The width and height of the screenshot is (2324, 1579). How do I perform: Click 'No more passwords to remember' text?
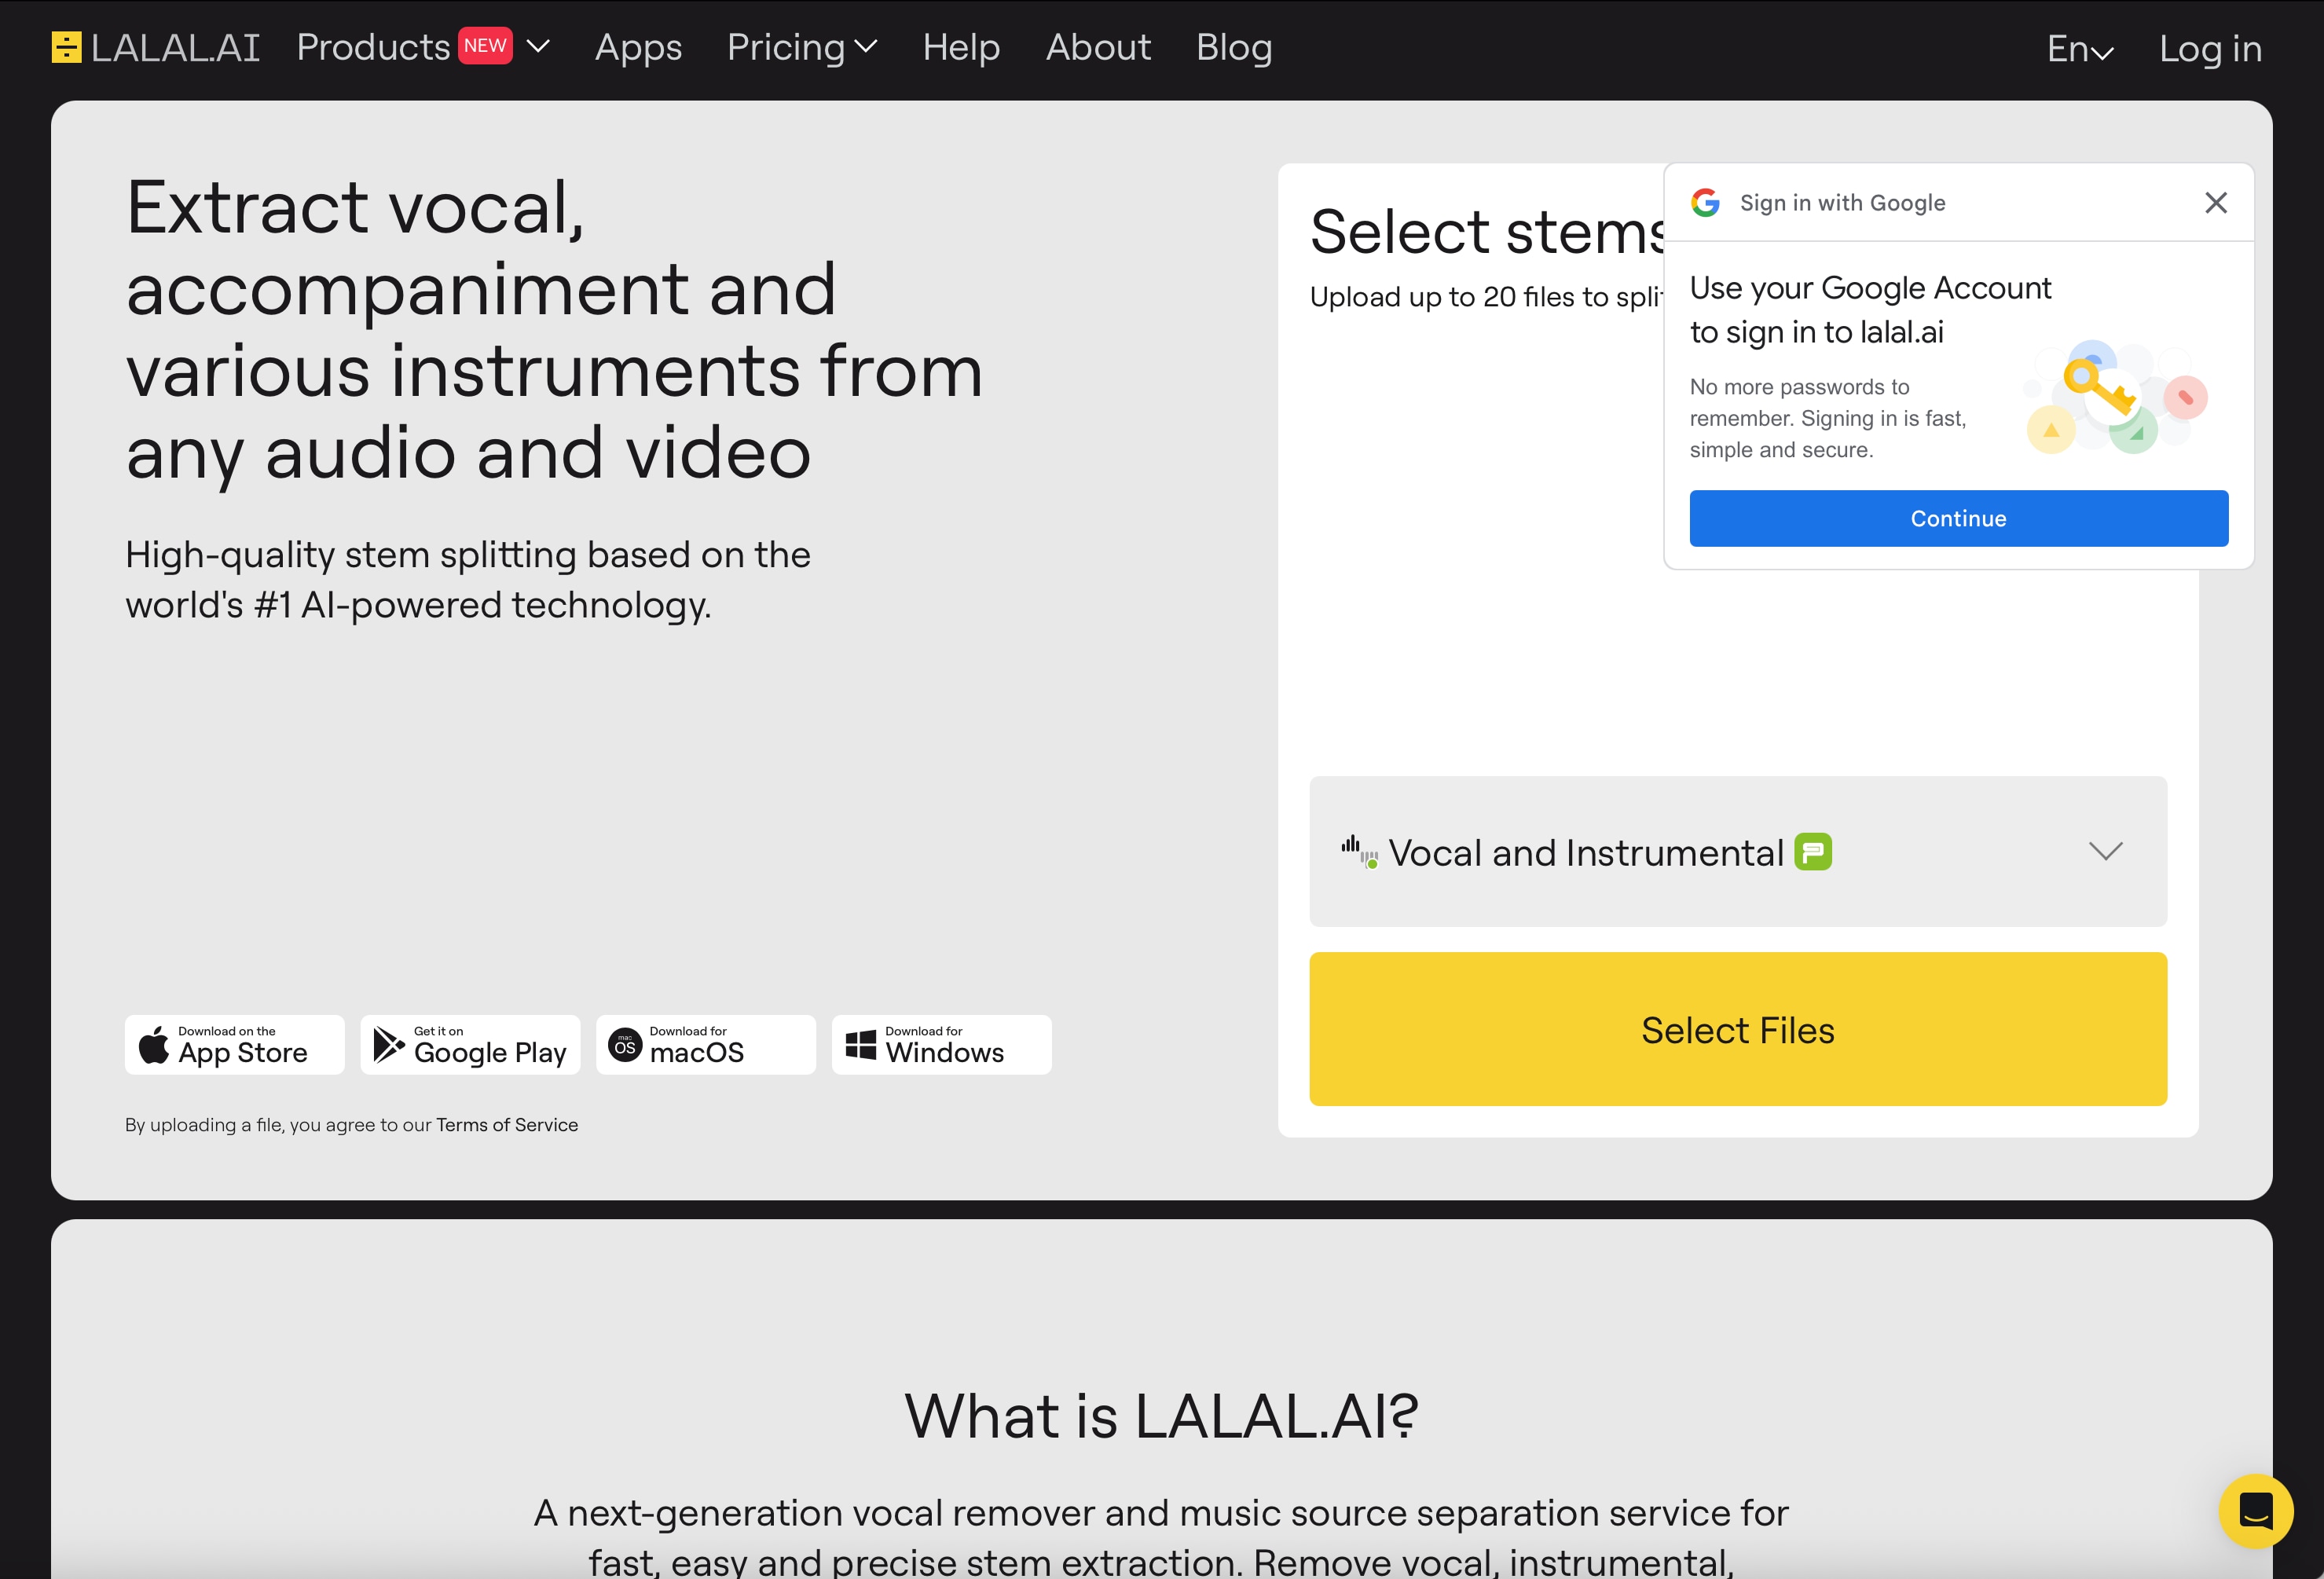(x=1828, y=418)
